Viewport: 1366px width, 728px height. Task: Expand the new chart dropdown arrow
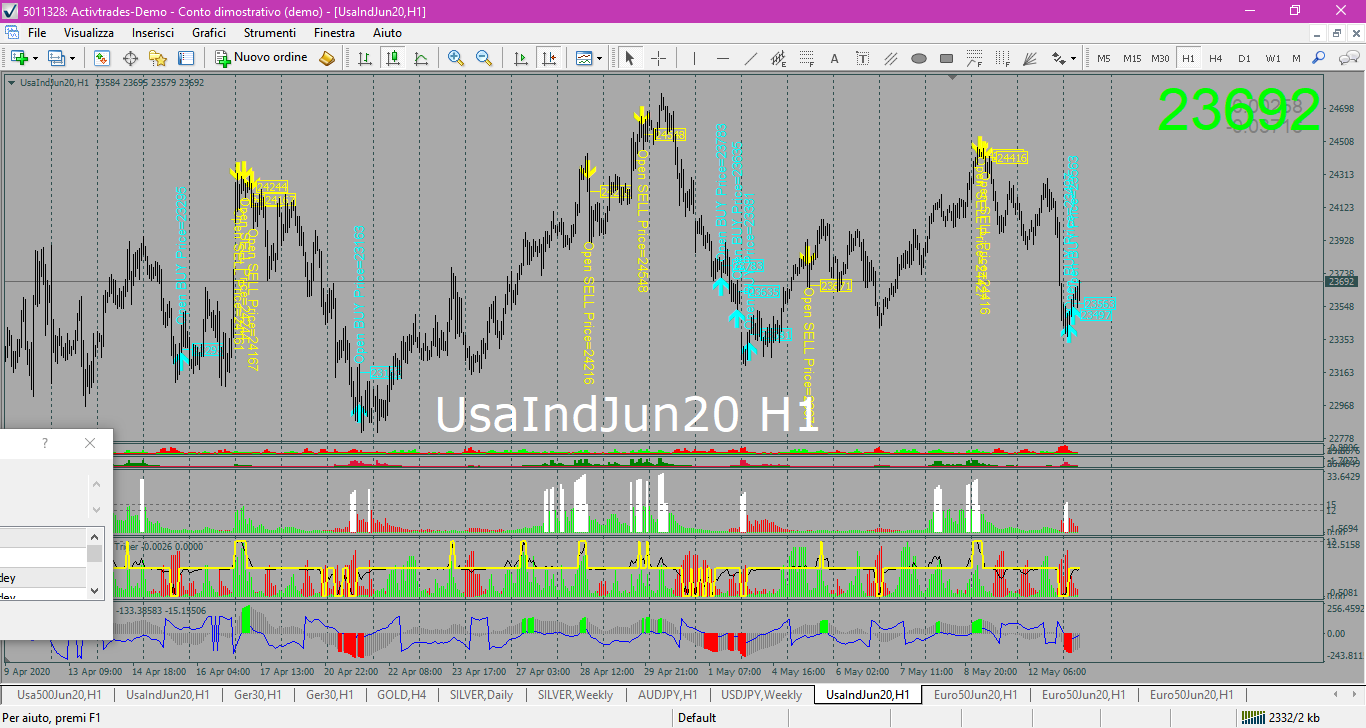coord(35,58)
